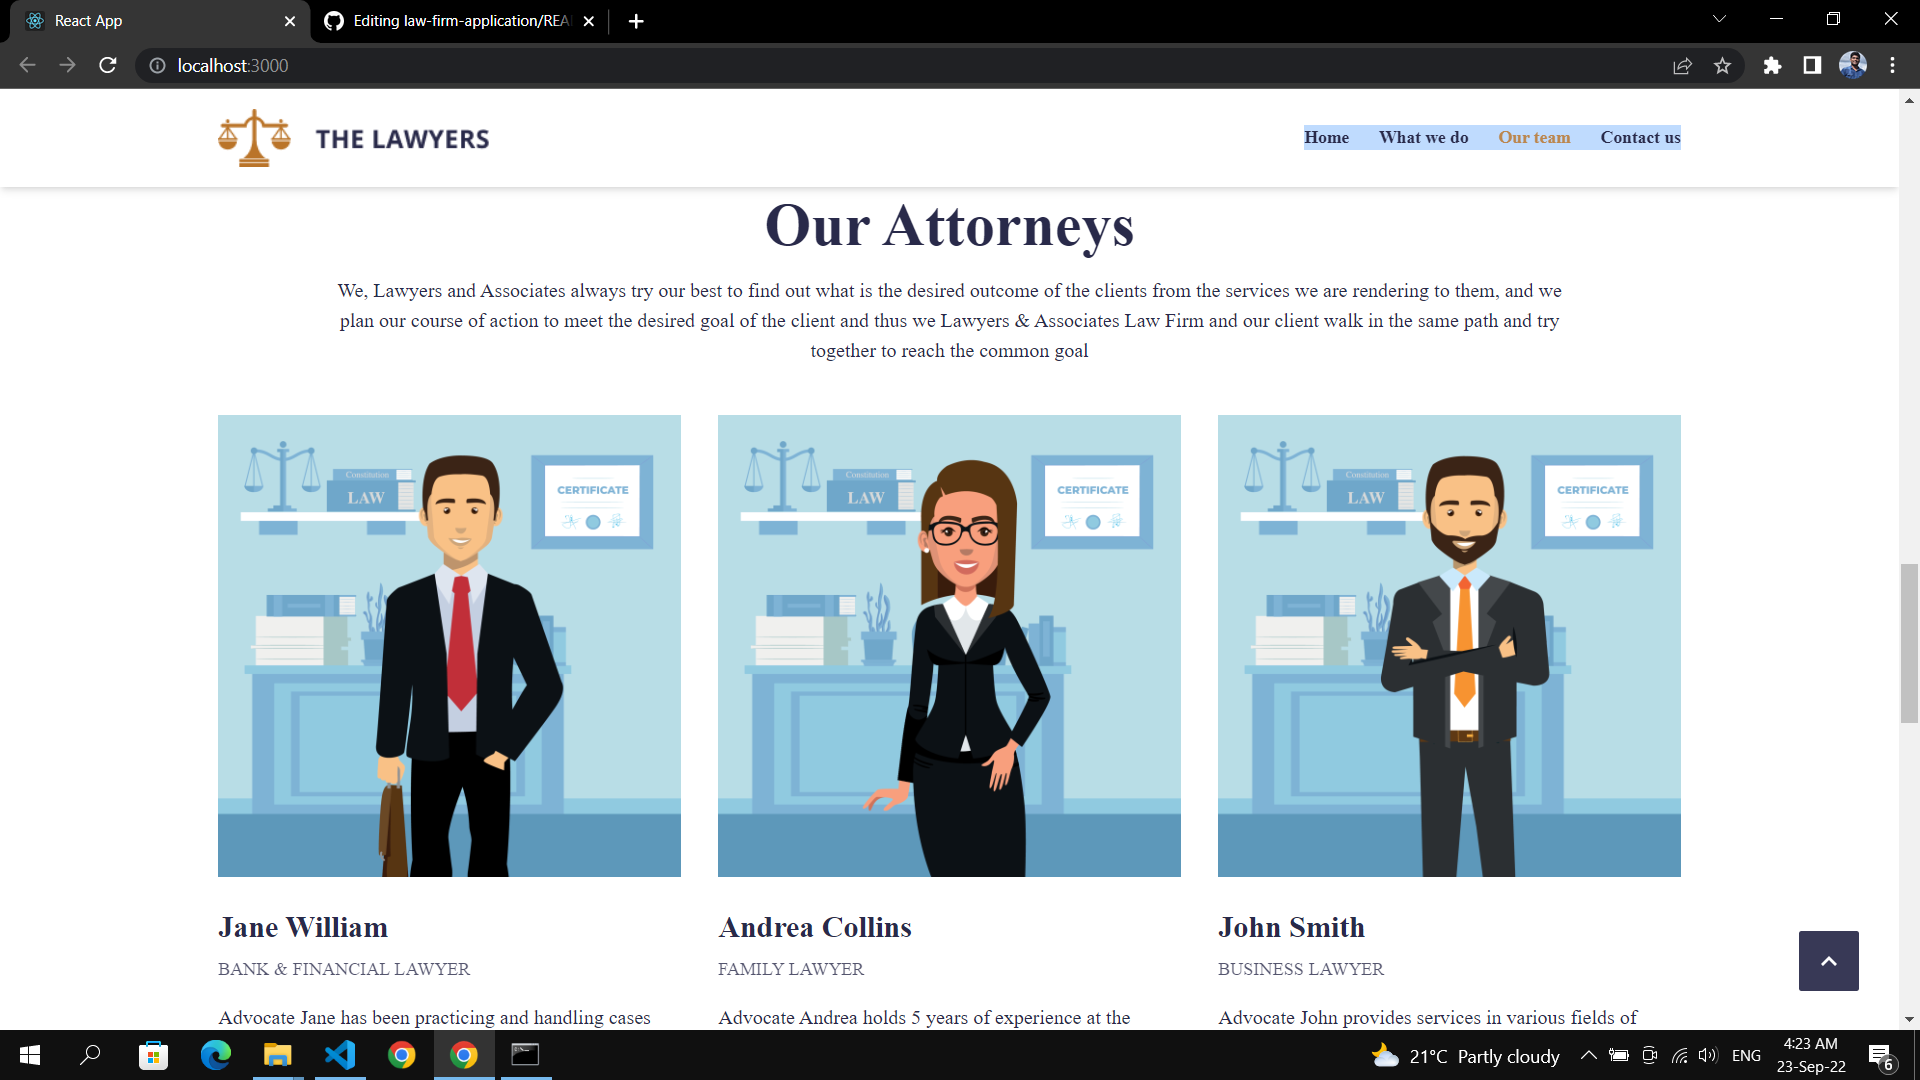Image resolution: width=1920 pixels, height=1080 pixels.
Task: Launch Microsoft Edge from the taskbar
Action: coord(216,1055)
